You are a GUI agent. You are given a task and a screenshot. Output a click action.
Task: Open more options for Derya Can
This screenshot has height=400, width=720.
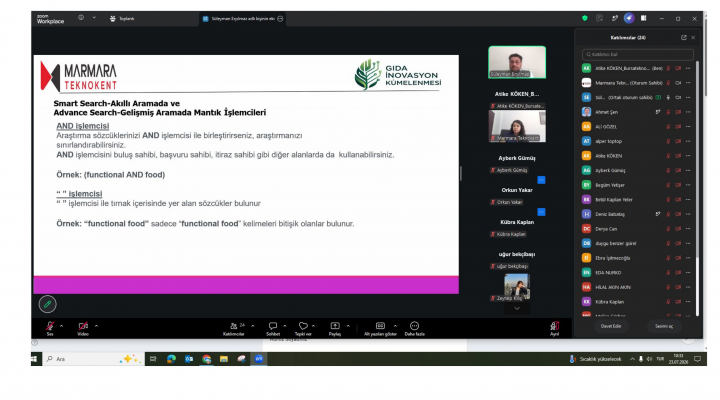pyautogui.click(x=688, y=229)
